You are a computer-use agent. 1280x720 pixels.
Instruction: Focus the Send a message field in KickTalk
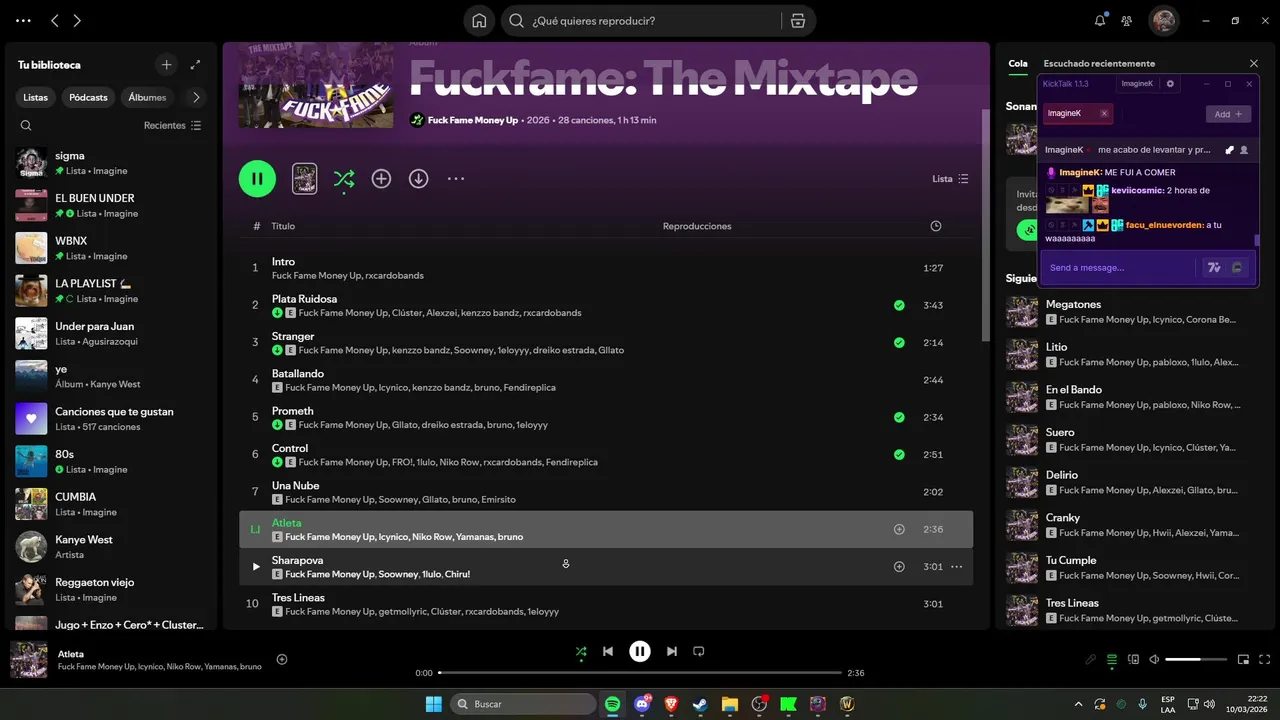[x=1118, y=268]
